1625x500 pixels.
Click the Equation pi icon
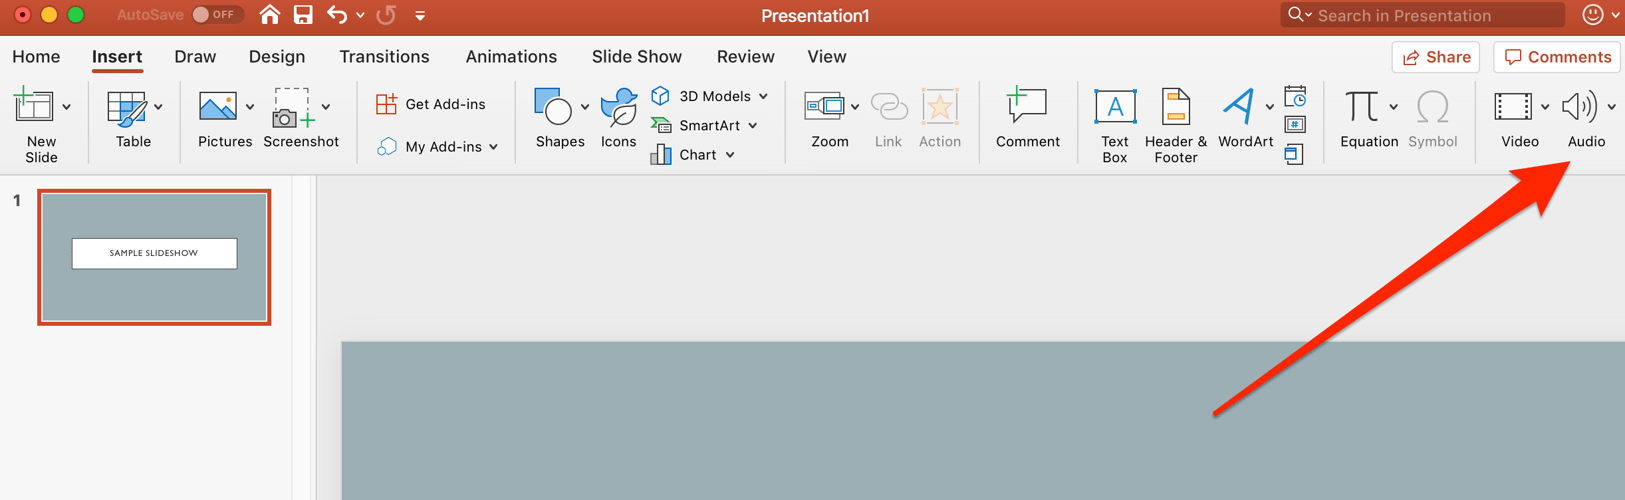pos(1361,107)
